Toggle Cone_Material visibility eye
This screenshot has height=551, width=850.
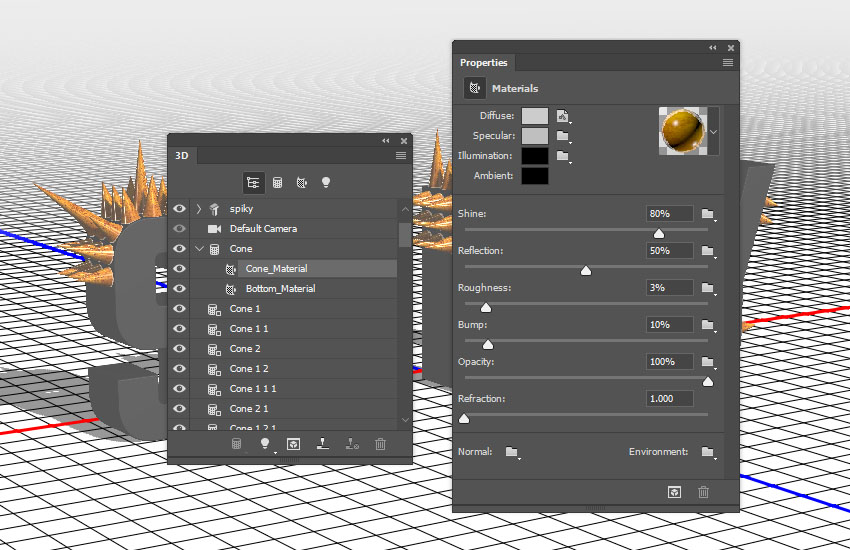pos(179,269)
